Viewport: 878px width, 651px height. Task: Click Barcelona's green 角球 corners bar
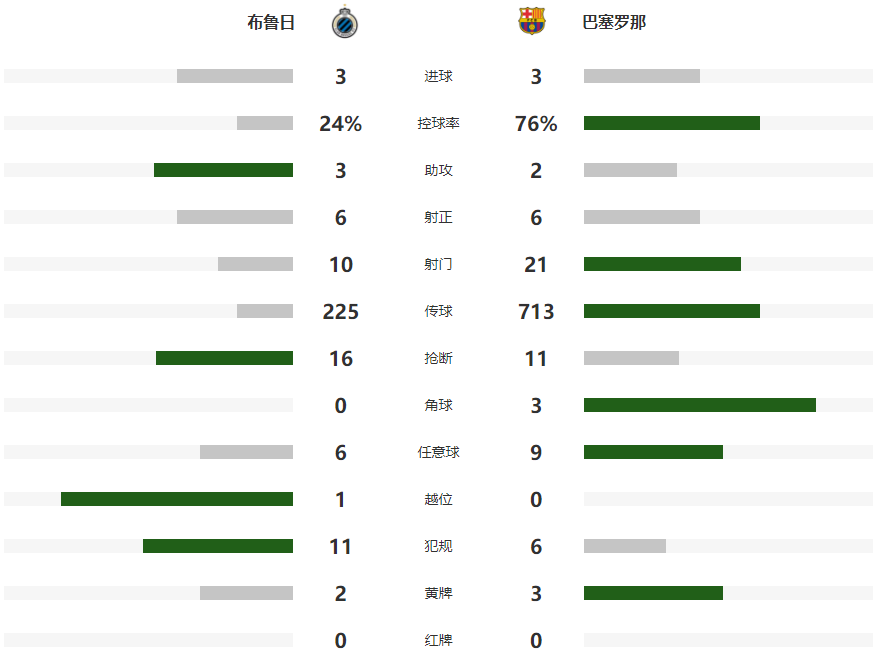pyautogui.click(x=699, y=405)
